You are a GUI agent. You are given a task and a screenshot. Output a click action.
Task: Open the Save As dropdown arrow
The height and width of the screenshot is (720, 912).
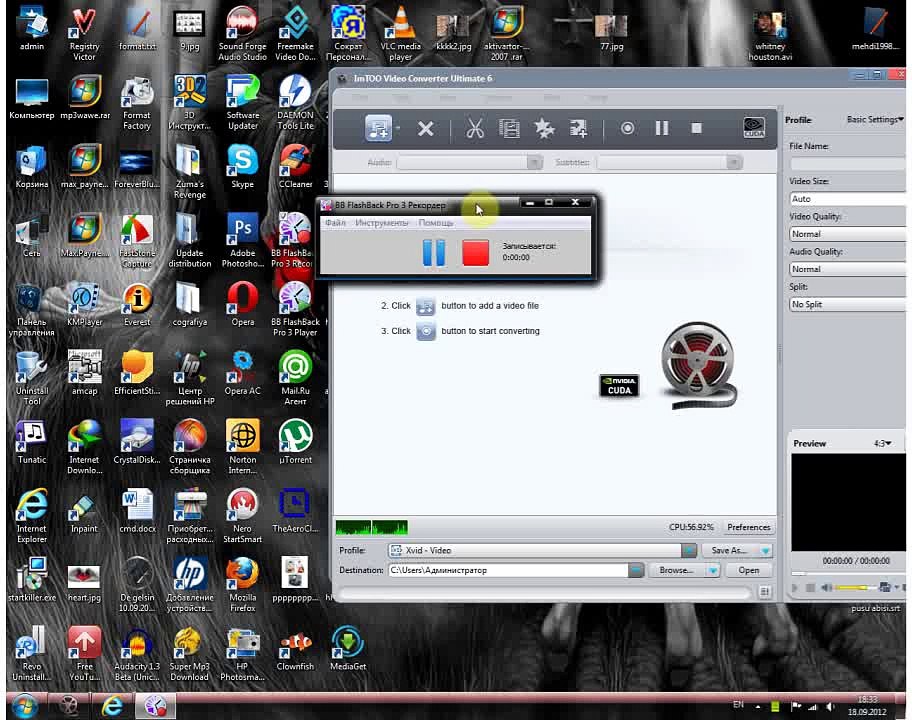[x=765, y=550]
